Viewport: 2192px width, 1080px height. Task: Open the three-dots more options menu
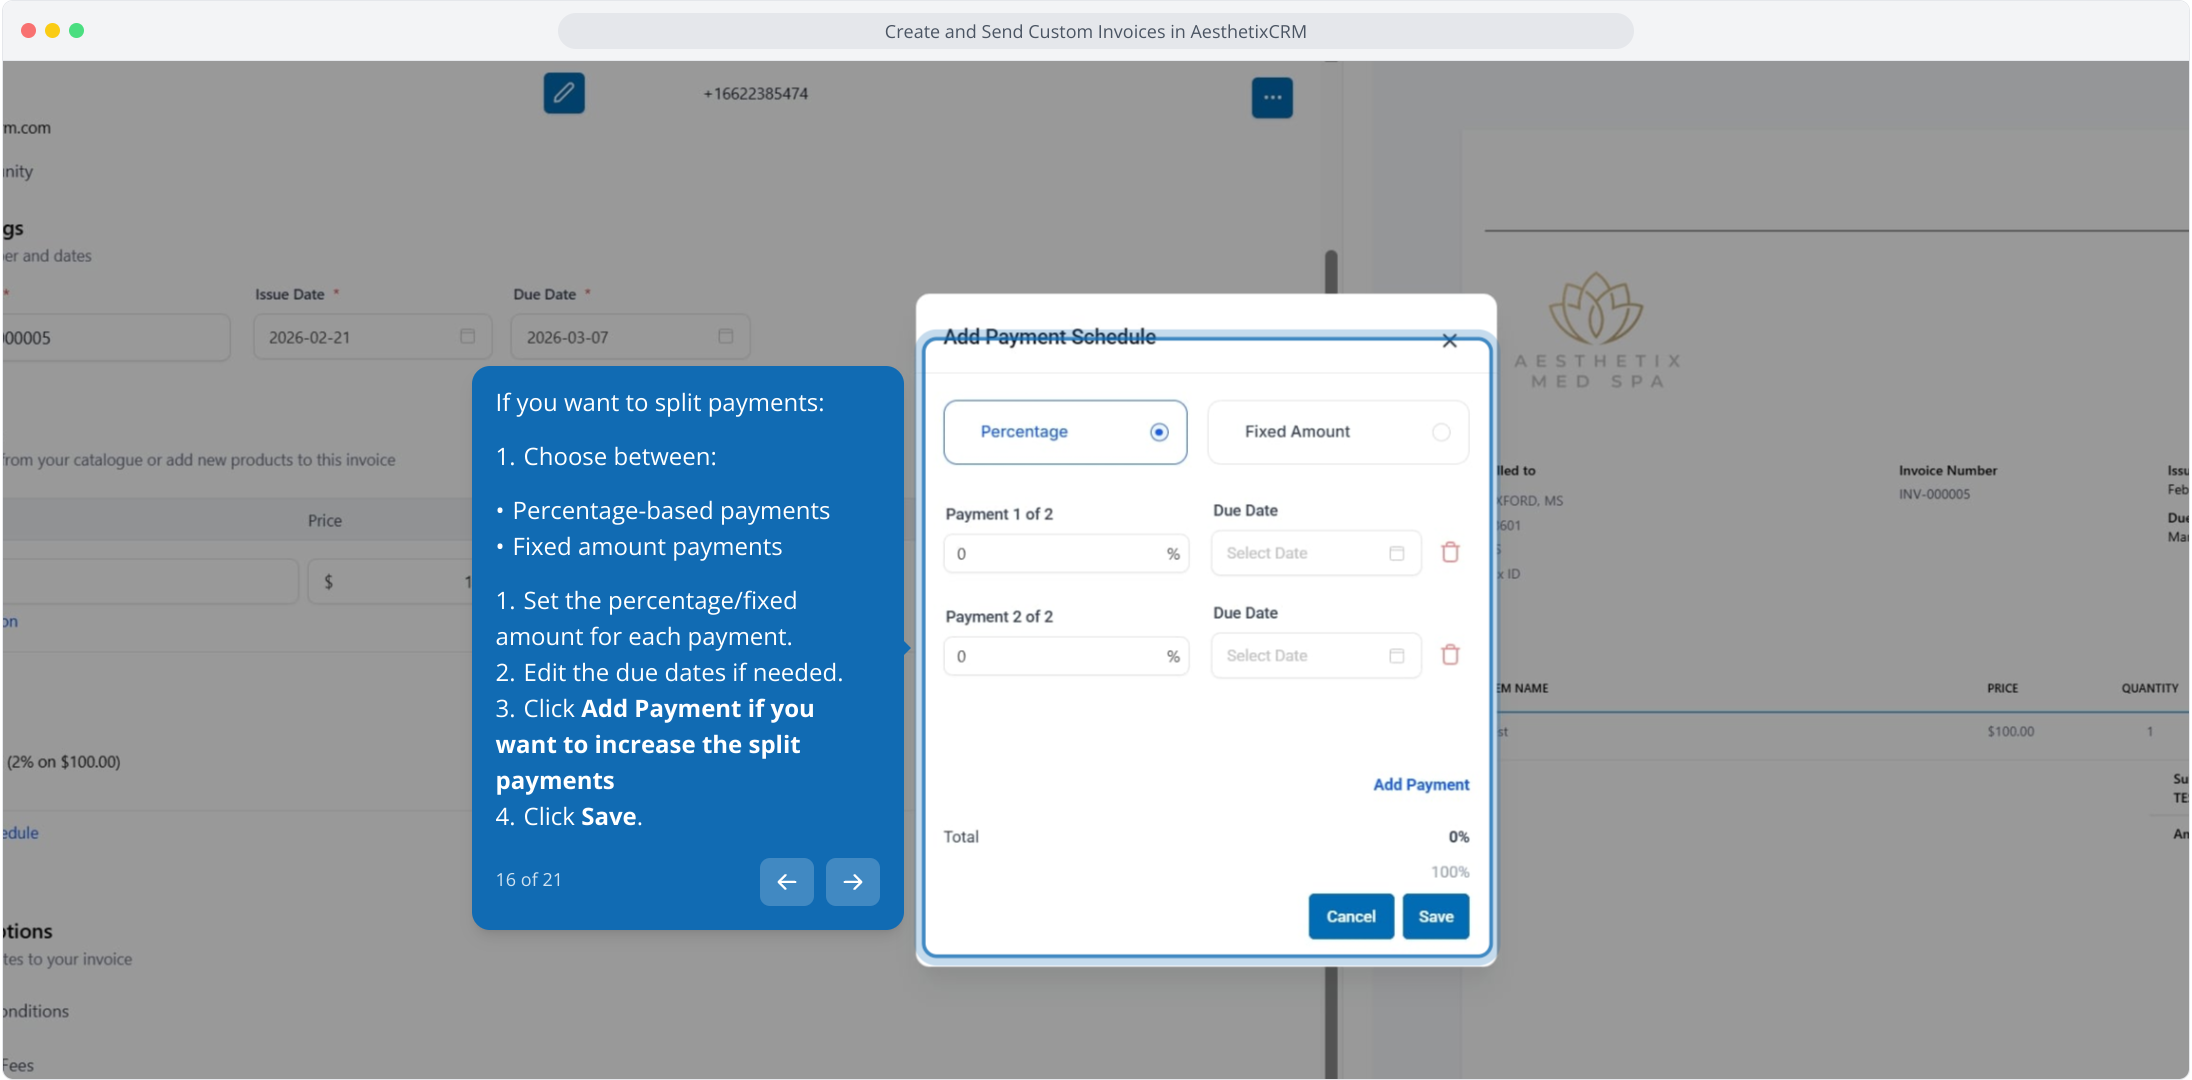tap(1272, 98)
